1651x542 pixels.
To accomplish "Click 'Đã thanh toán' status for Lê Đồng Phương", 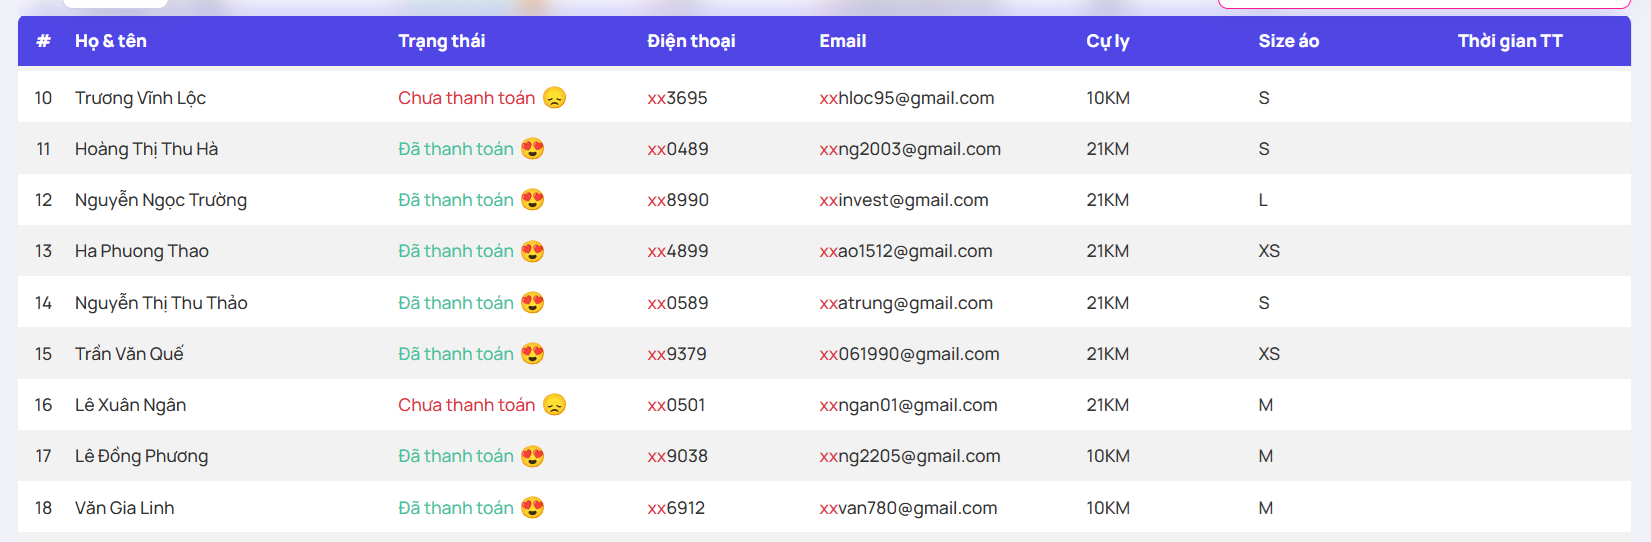I will pos(456,456).
